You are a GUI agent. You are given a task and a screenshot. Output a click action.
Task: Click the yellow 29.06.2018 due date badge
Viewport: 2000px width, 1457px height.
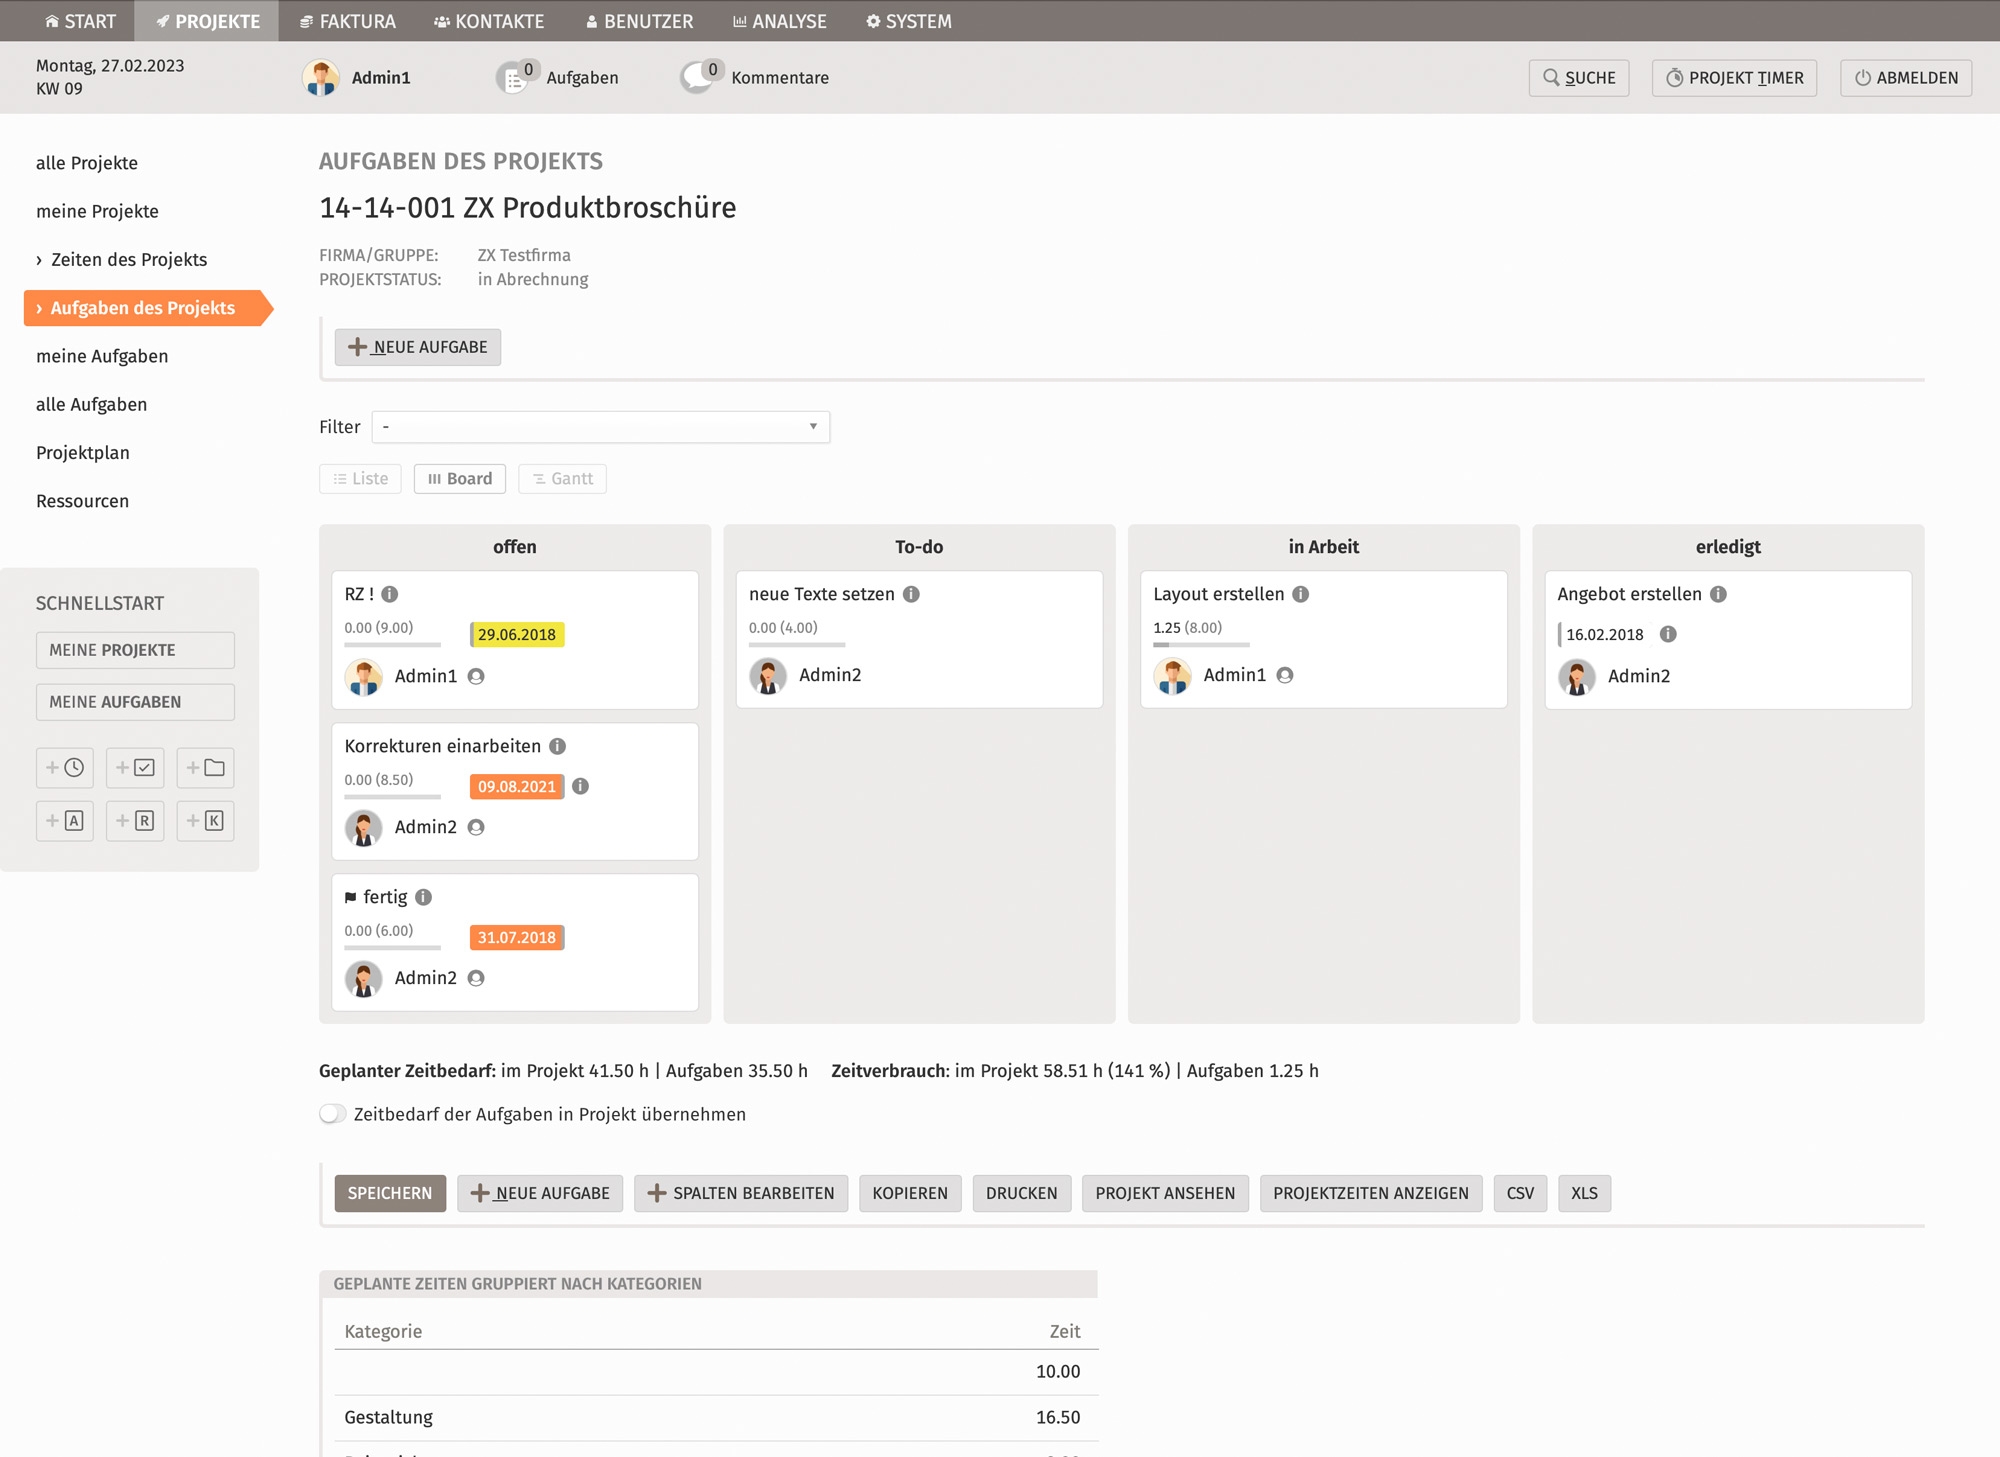[516, 634]
